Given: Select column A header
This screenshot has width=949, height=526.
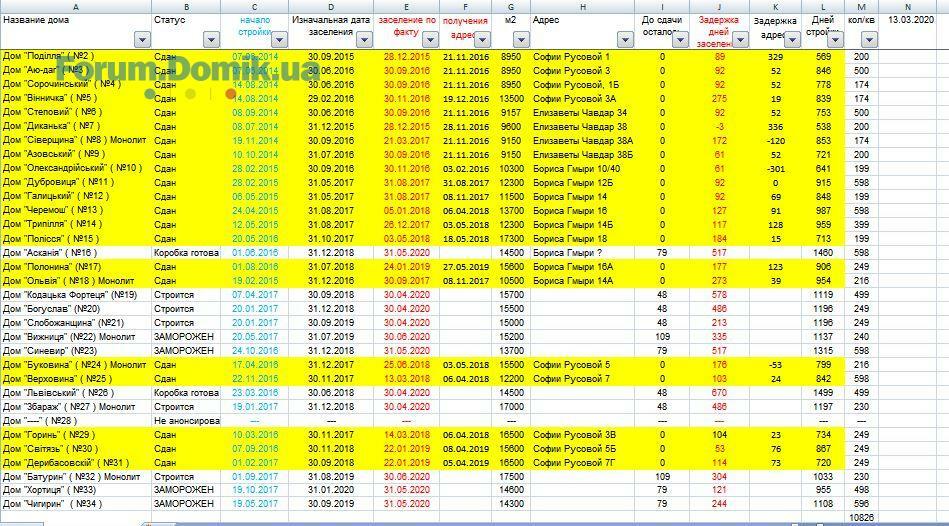Looking at the screenshot, I should [76, 7].
